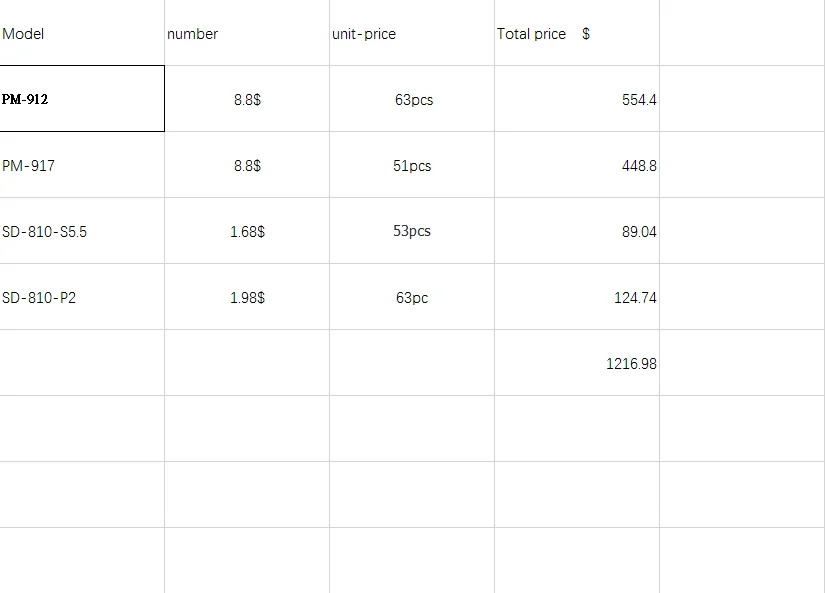Viewport: 825px width, 593px height.
Task: Select the 1.68$ cell
Action: [x=247, y=231]
